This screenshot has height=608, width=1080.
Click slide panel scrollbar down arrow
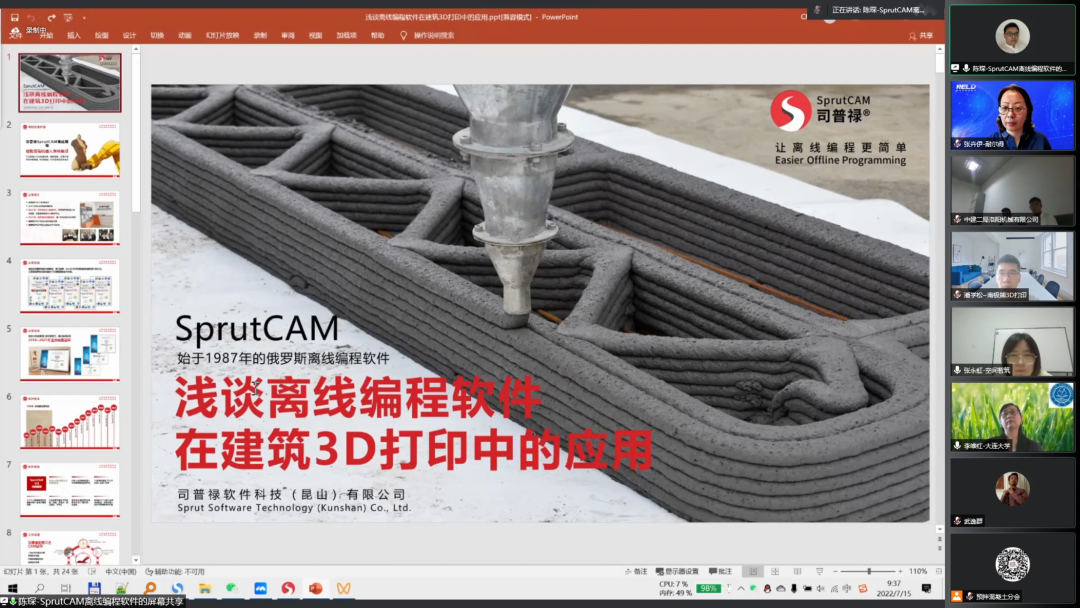[x=136, y=560]
